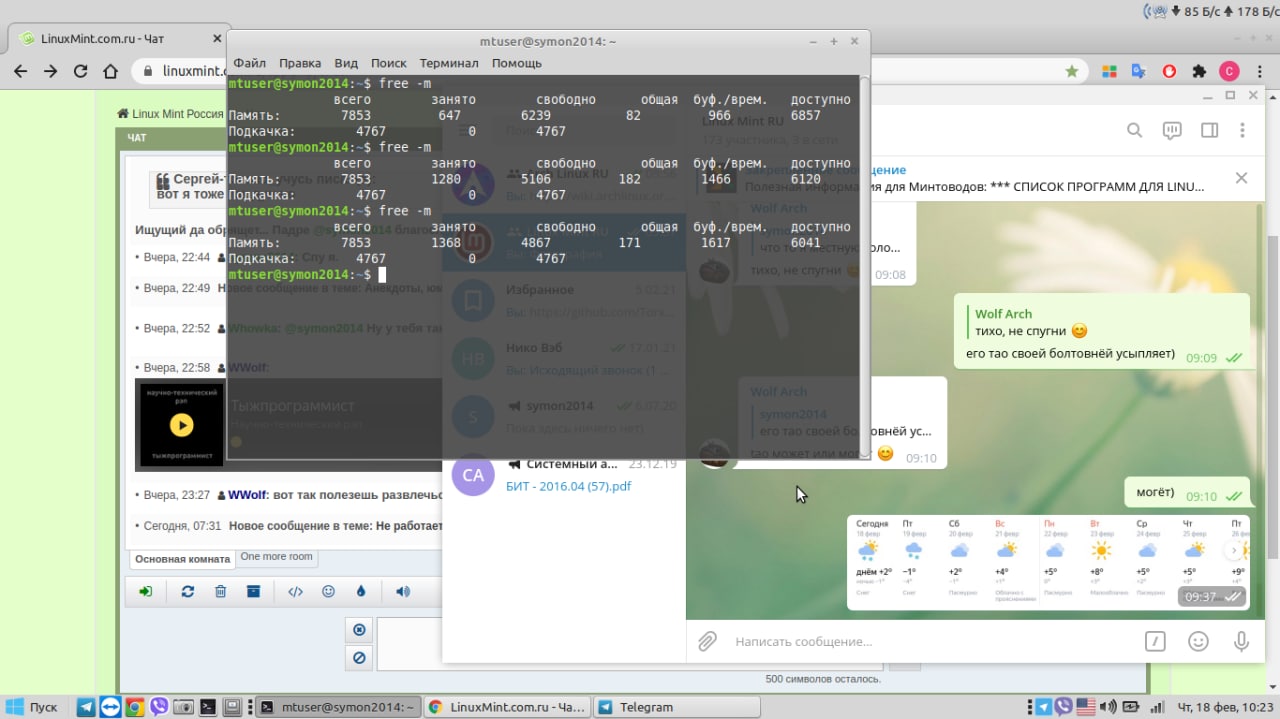The image size is (1280, 719).
Task: Open Chrome extensions puzzle icon
Action: pyautogui.click(x=1199, y=72)
